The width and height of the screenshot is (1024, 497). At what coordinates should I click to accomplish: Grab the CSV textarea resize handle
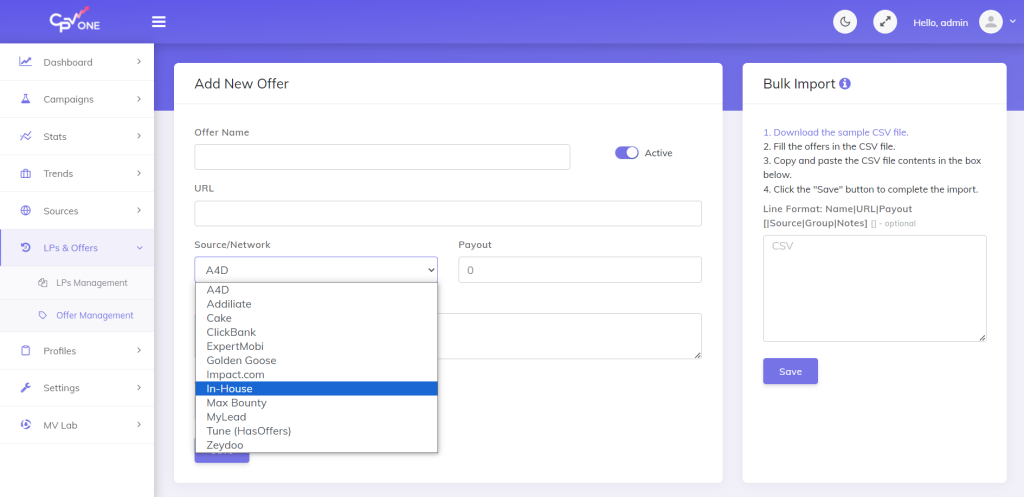click(982, 338)
